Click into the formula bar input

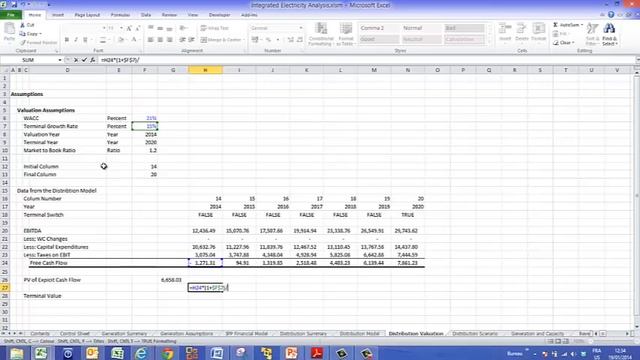point(367,60)
